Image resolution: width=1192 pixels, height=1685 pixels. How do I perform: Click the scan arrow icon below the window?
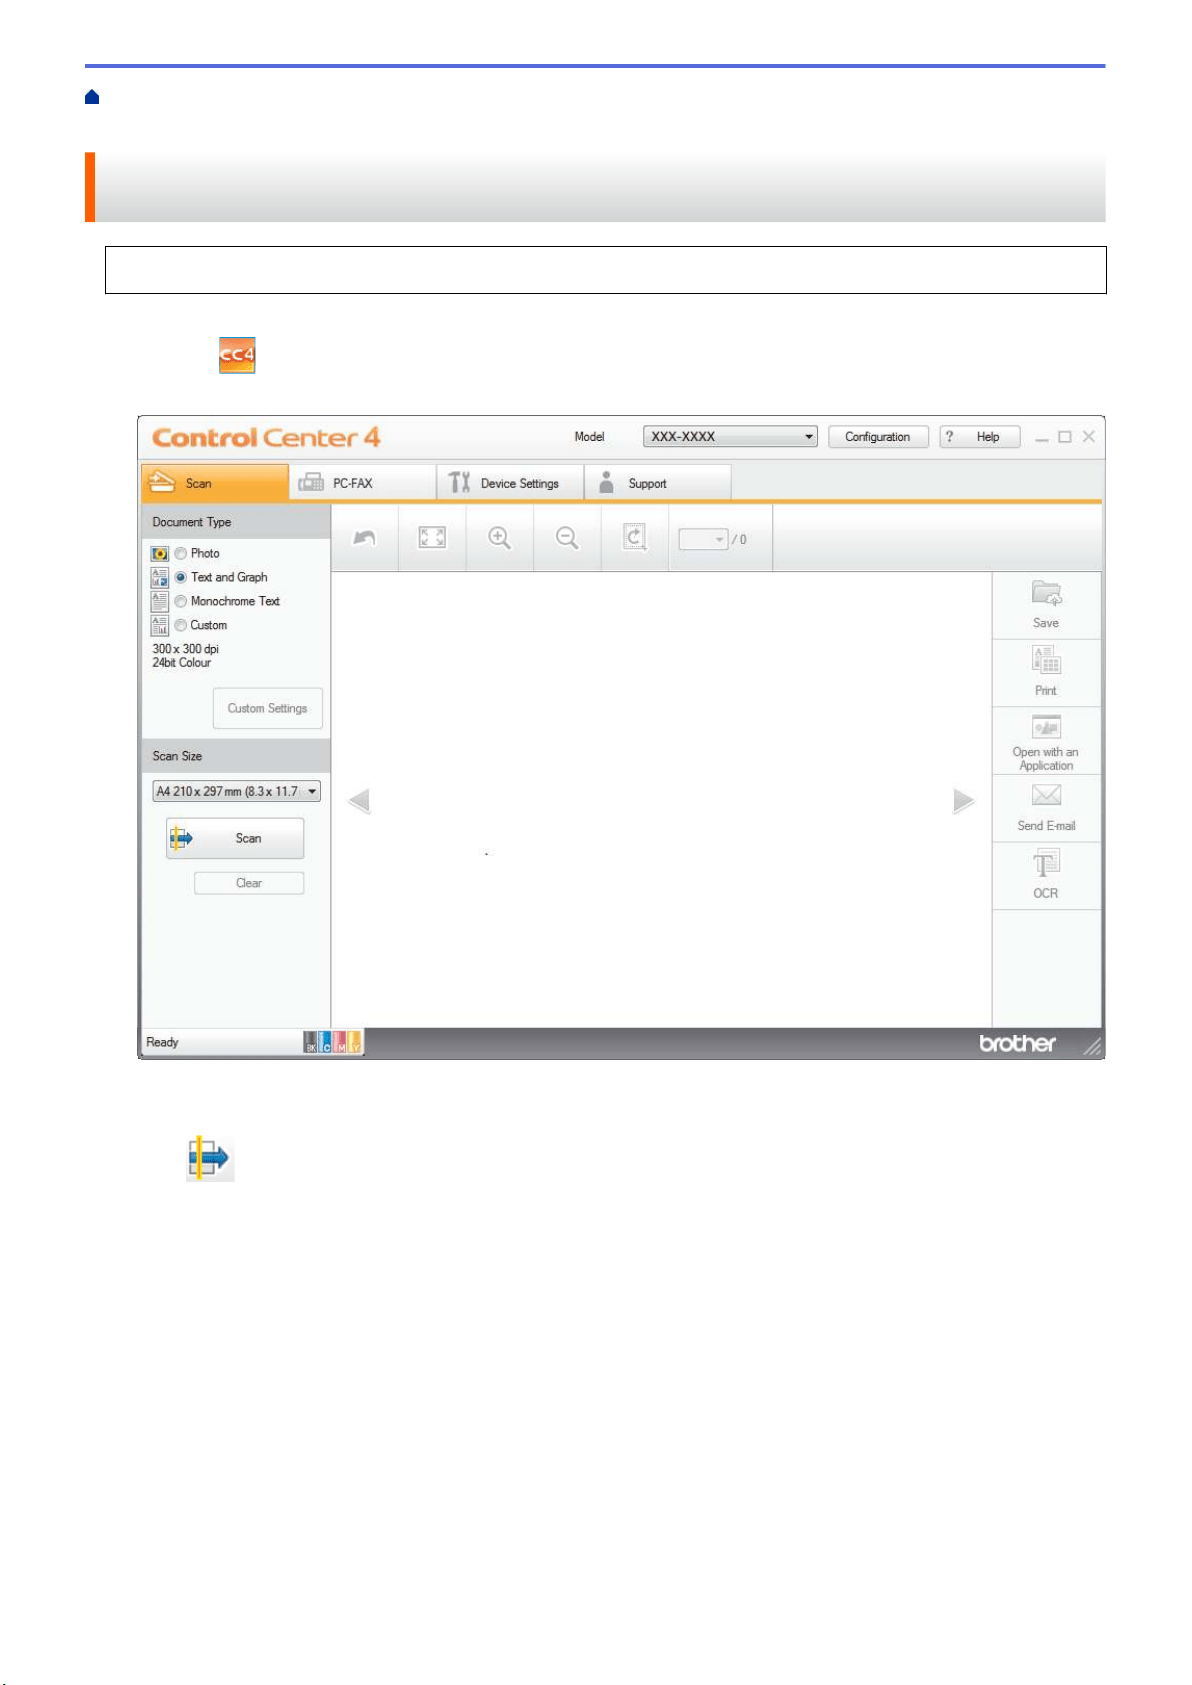[x=210, y=1158]
